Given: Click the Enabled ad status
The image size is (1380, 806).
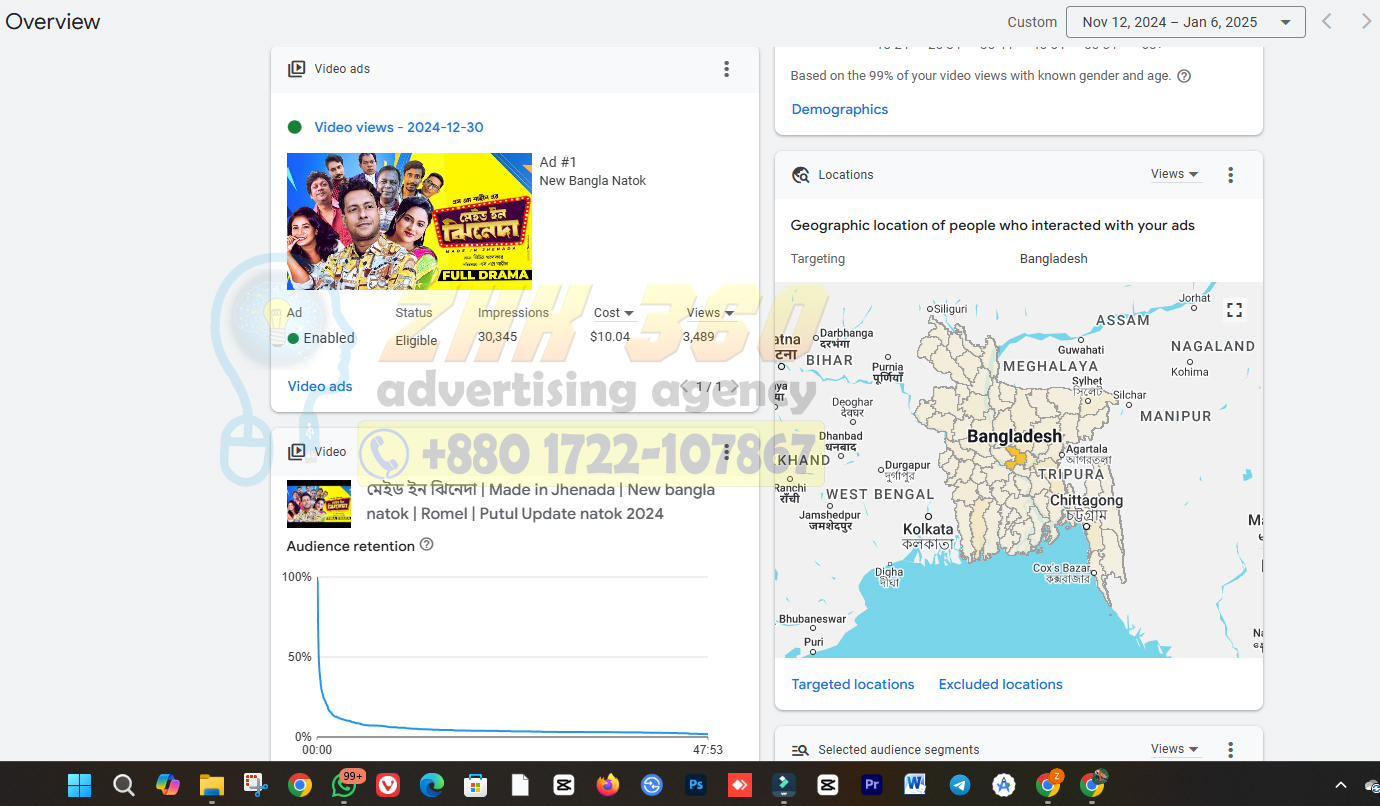Looking at the screenshot, I should (321, 338).
